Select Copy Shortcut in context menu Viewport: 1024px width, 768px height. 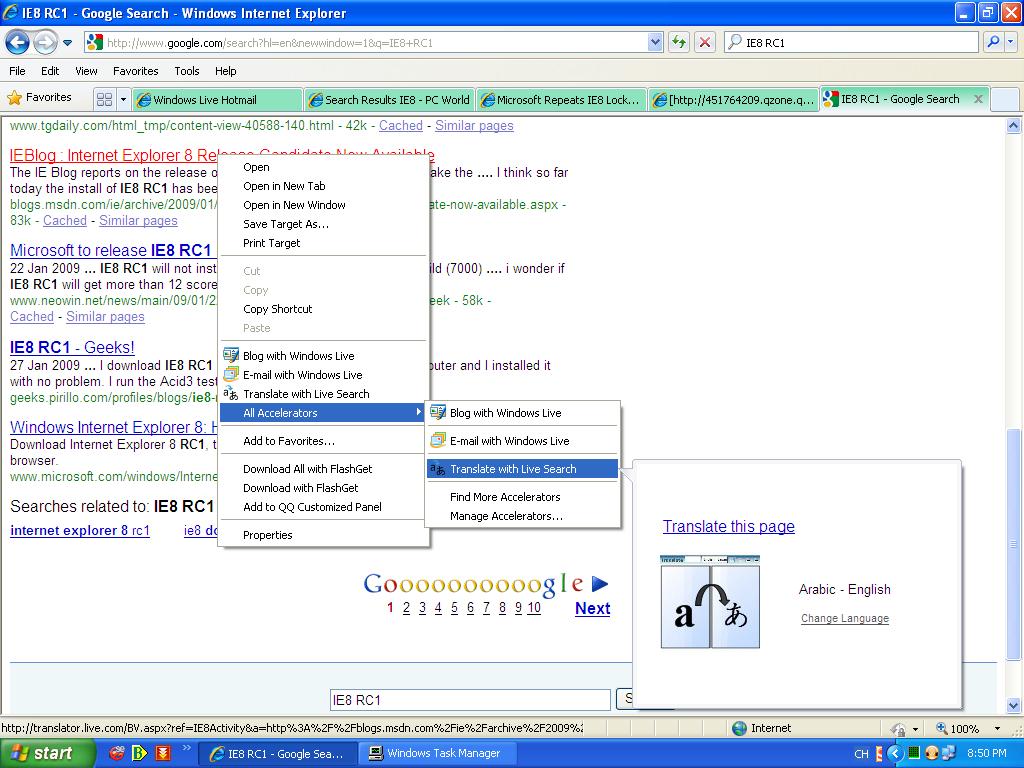tap(324, 309)
